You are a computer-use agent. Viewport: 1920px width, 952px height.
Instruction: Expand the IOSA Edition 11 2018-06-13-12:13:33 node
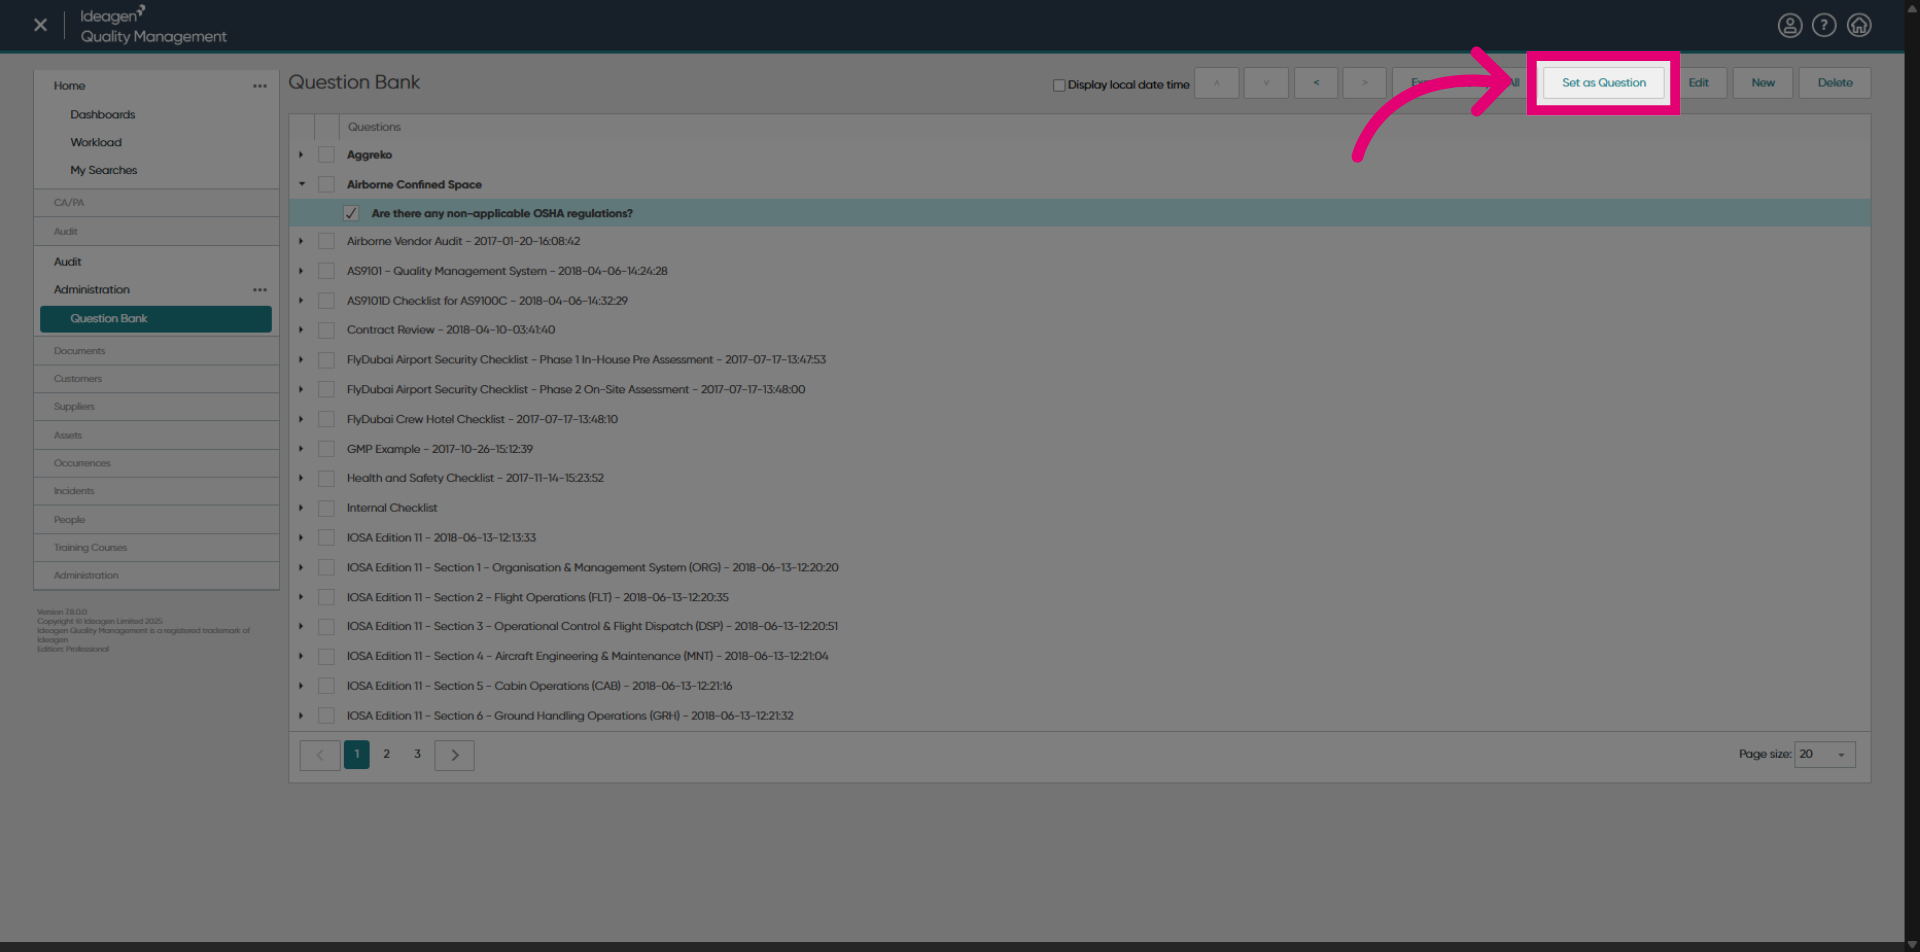coord(301,538)
